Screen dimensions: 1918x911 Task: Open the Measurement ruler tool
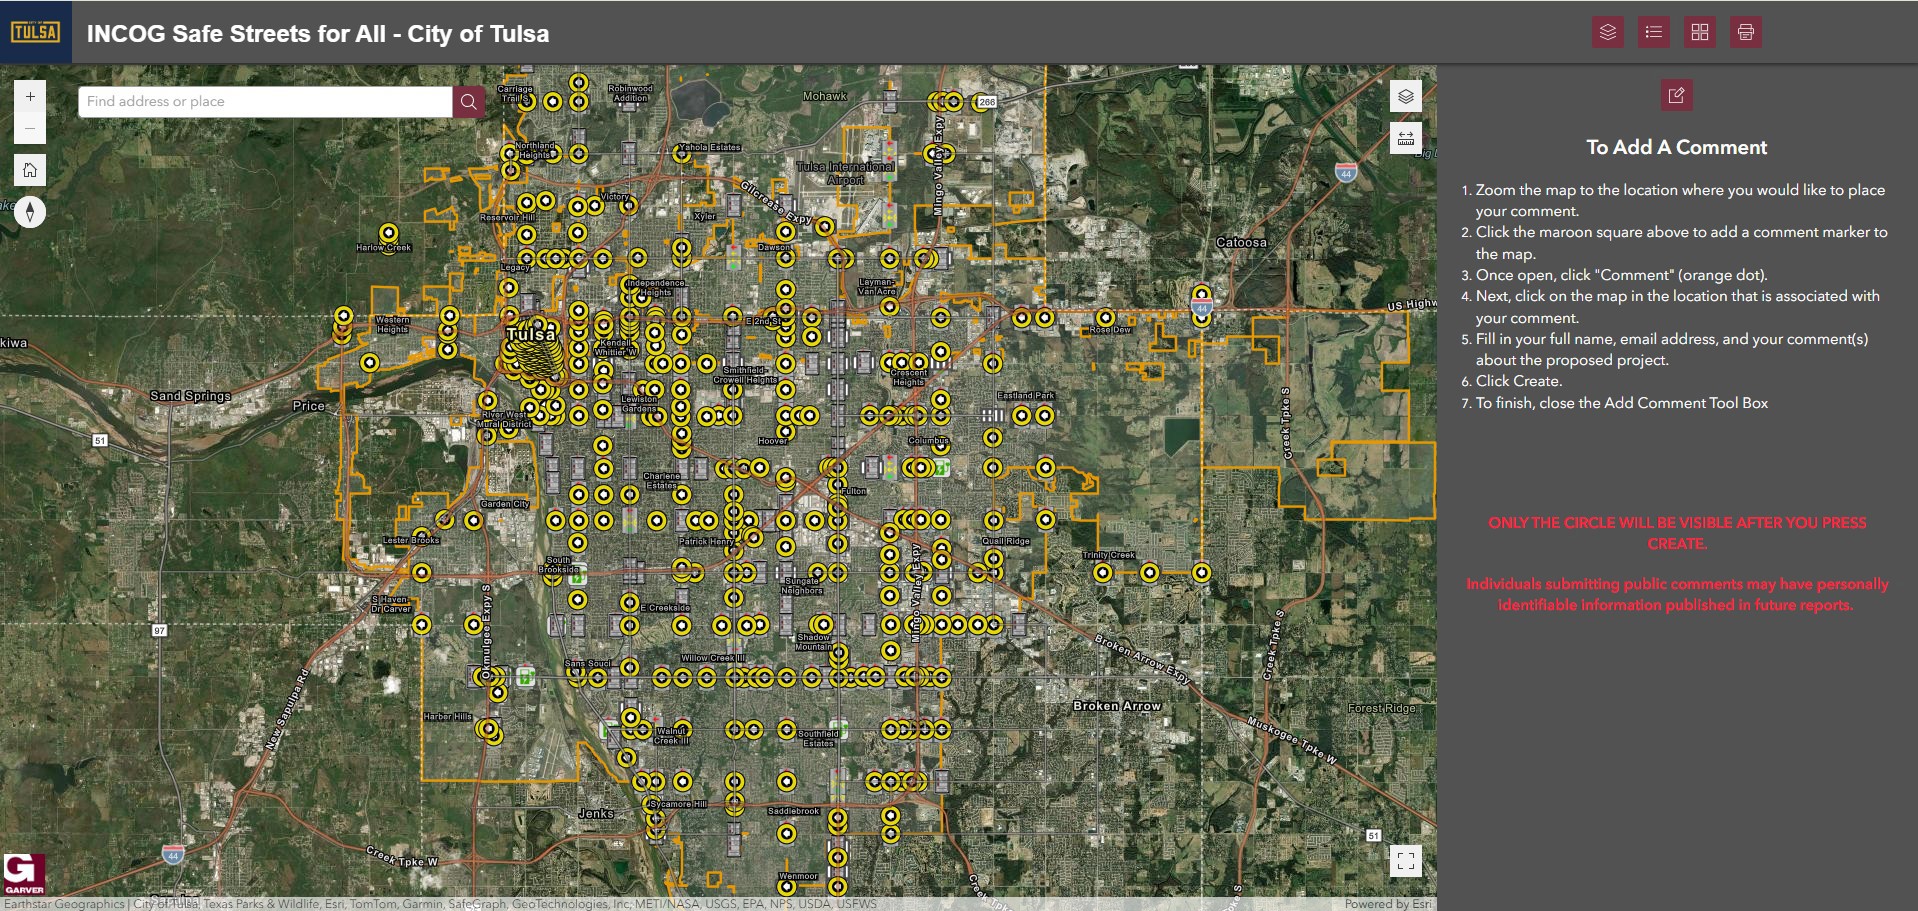[x=1405, y=138]
